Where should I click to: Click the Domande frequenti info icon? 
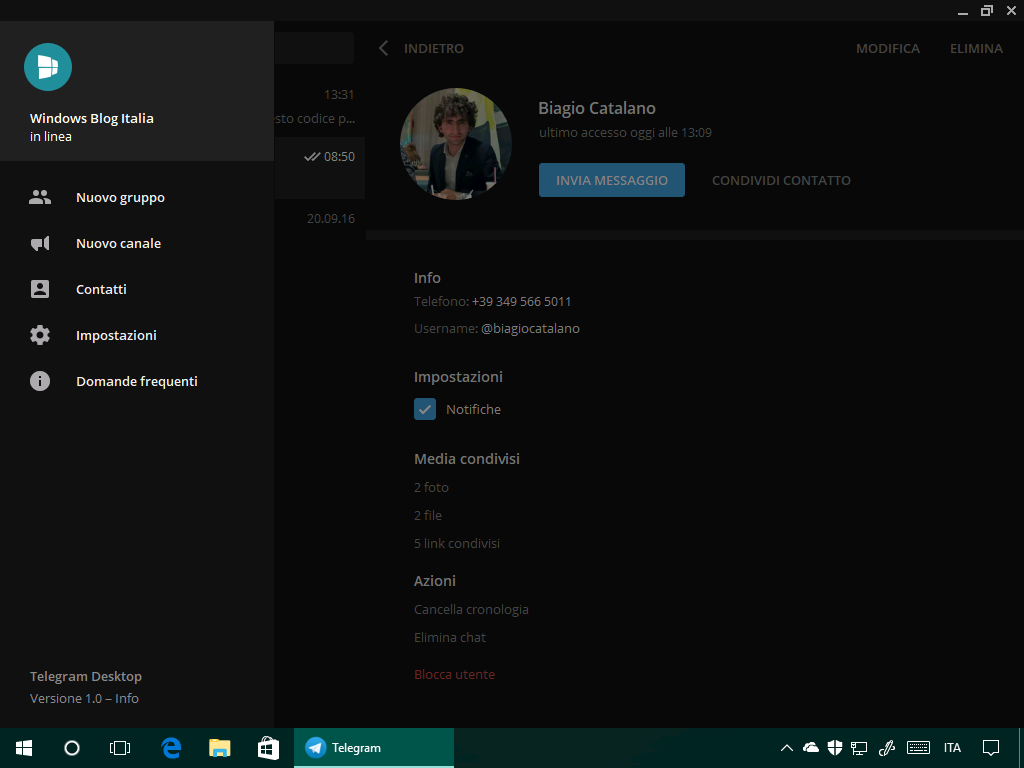click(40, 381)
